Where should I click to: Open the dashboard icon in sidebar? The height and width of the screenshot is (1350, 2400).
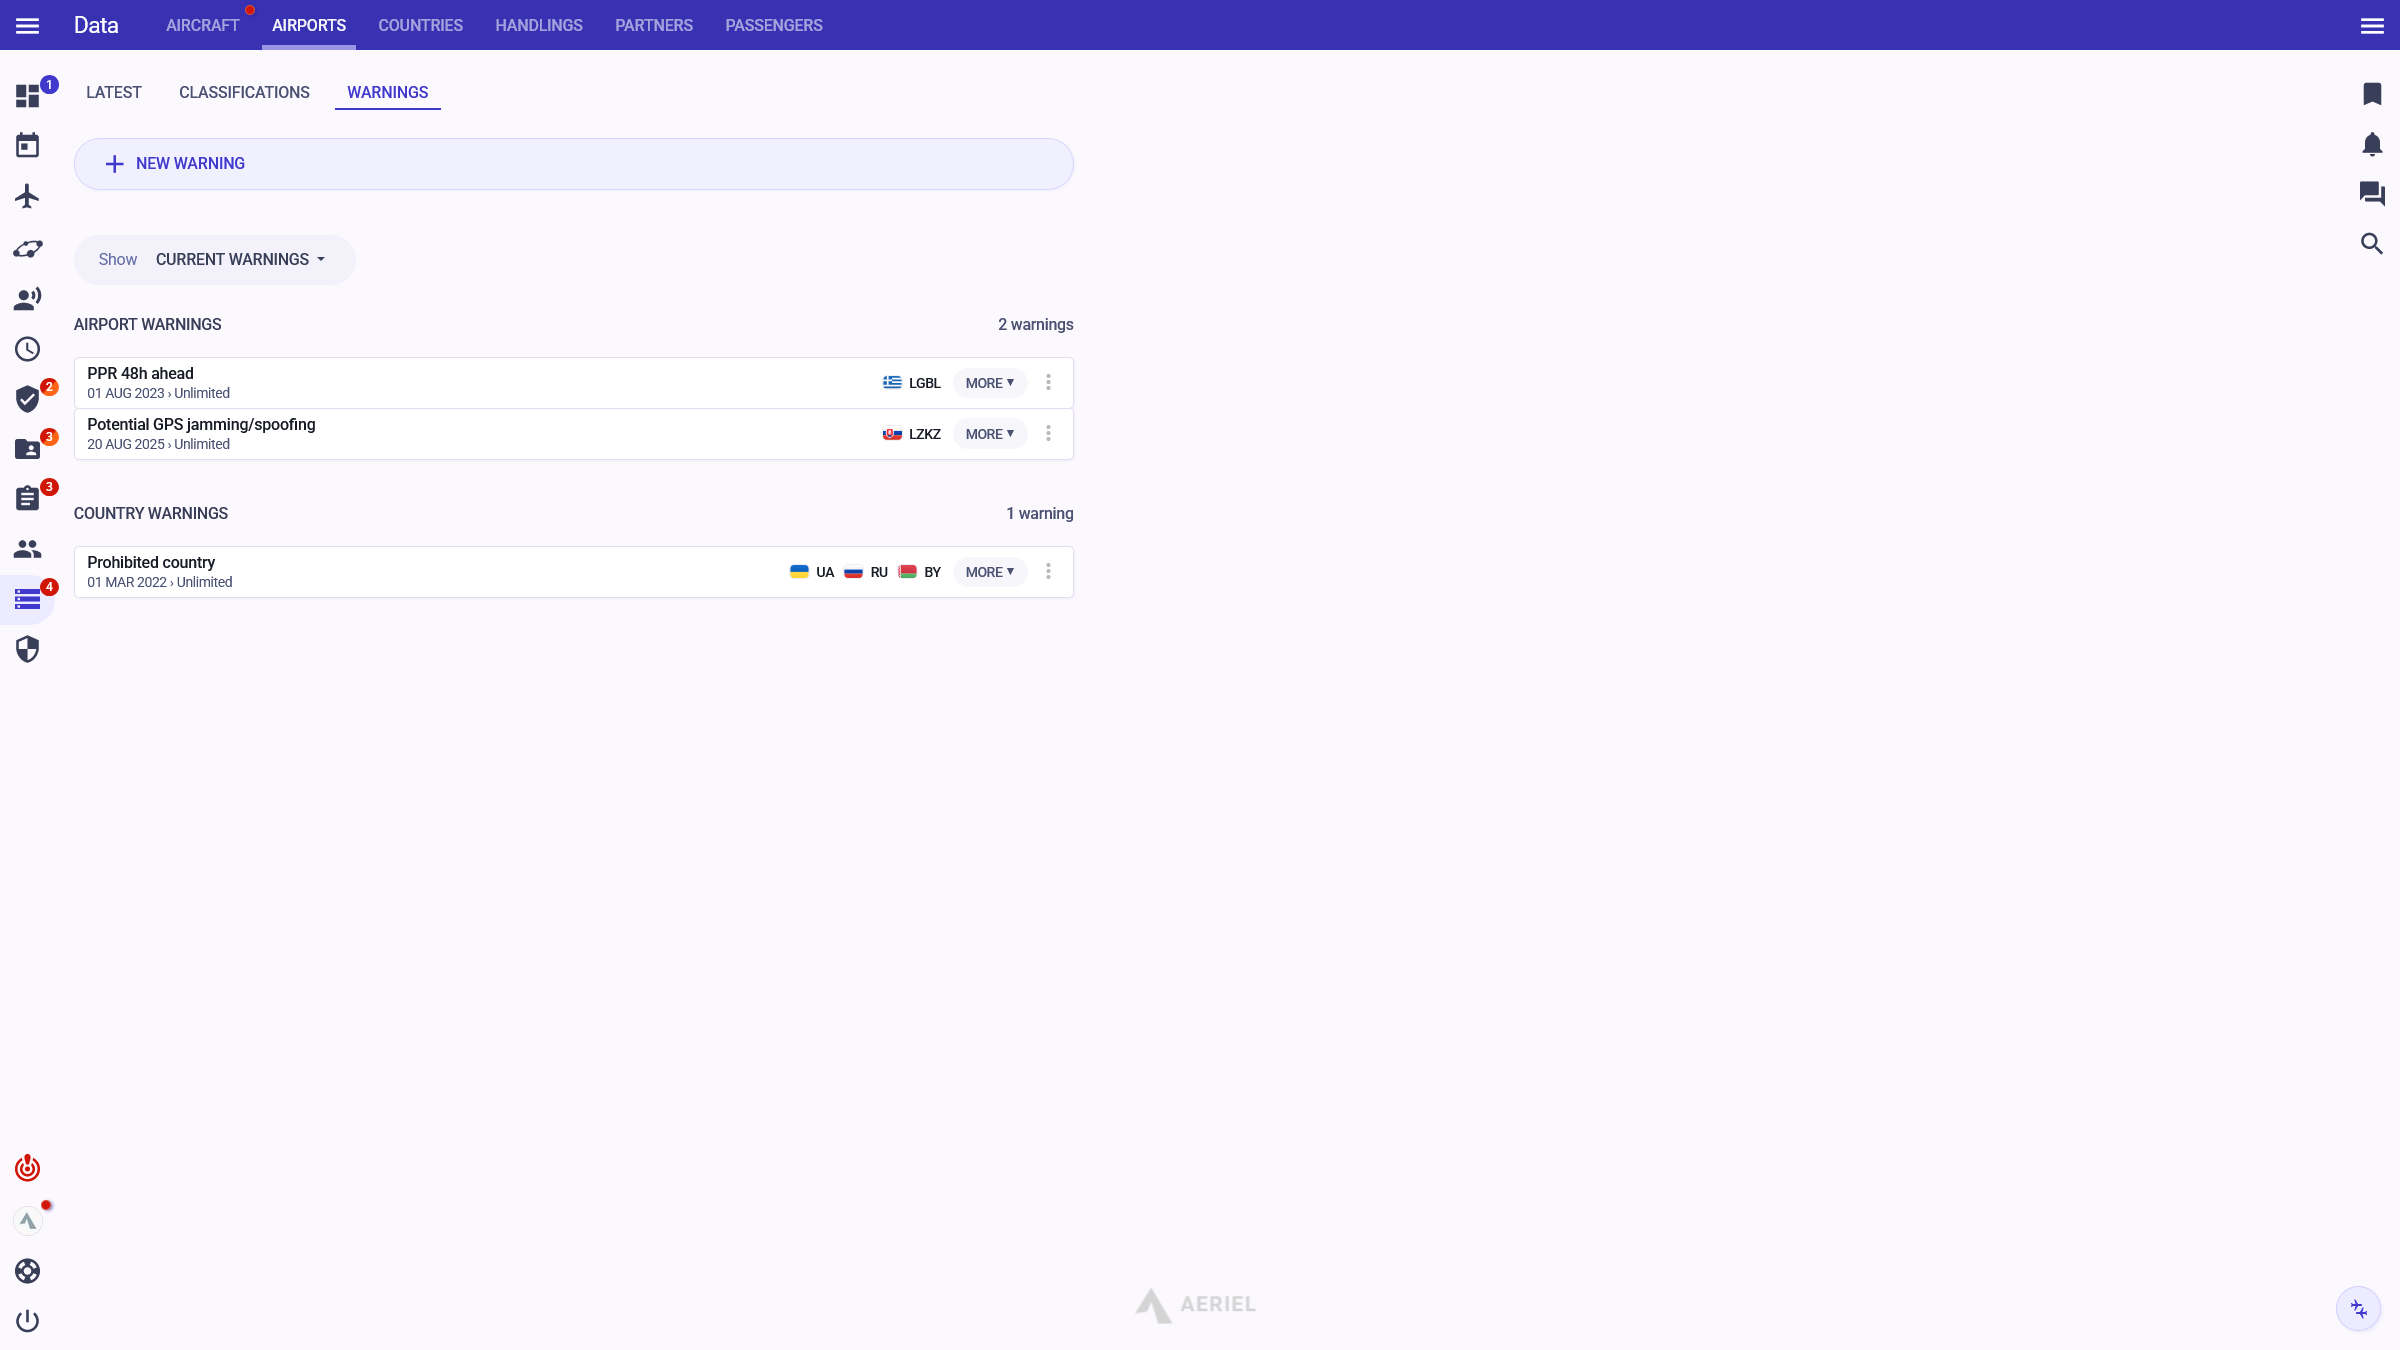[27, 96]
